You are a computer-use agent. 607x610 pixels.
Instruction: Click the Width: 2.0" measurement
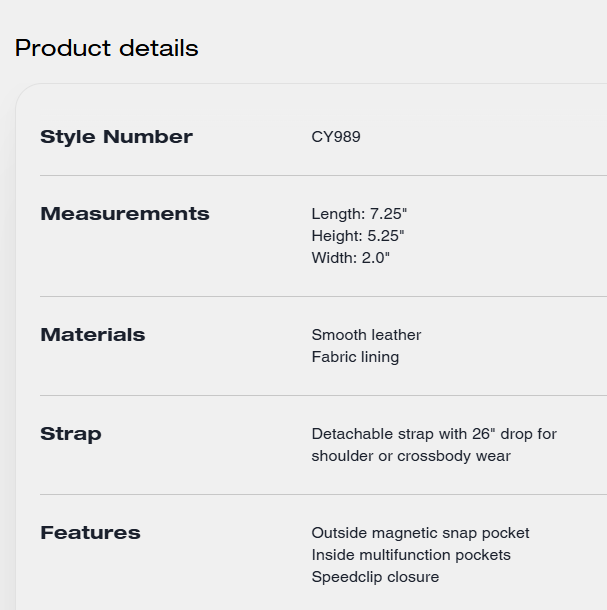pyautogui.click(x=350, y=258)
